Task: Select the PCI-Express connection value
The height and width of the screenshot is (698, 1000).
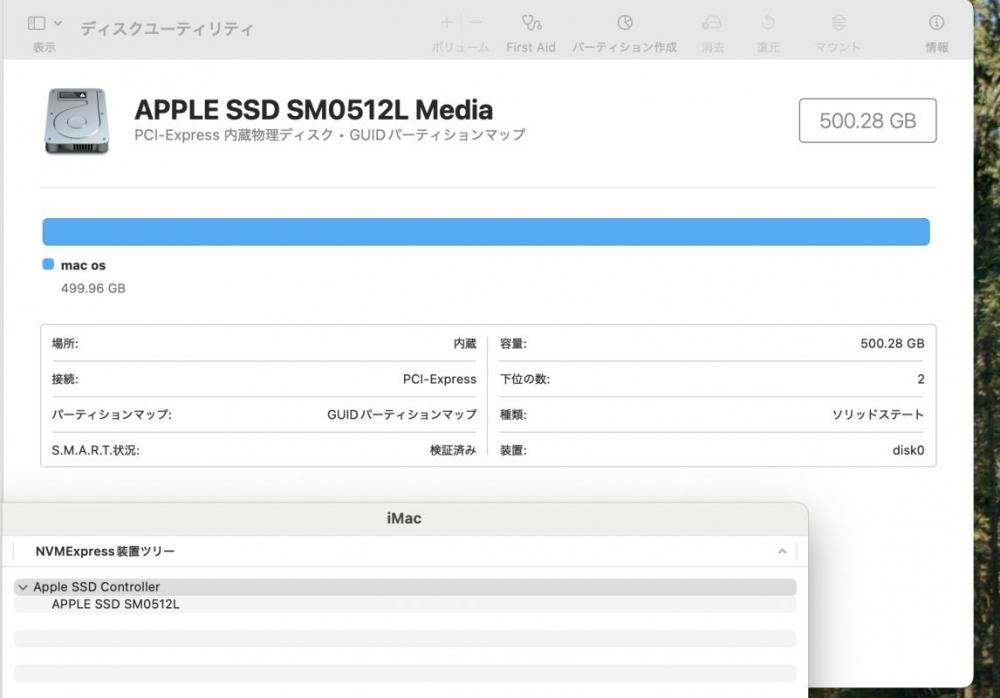Action: point(439,379)
